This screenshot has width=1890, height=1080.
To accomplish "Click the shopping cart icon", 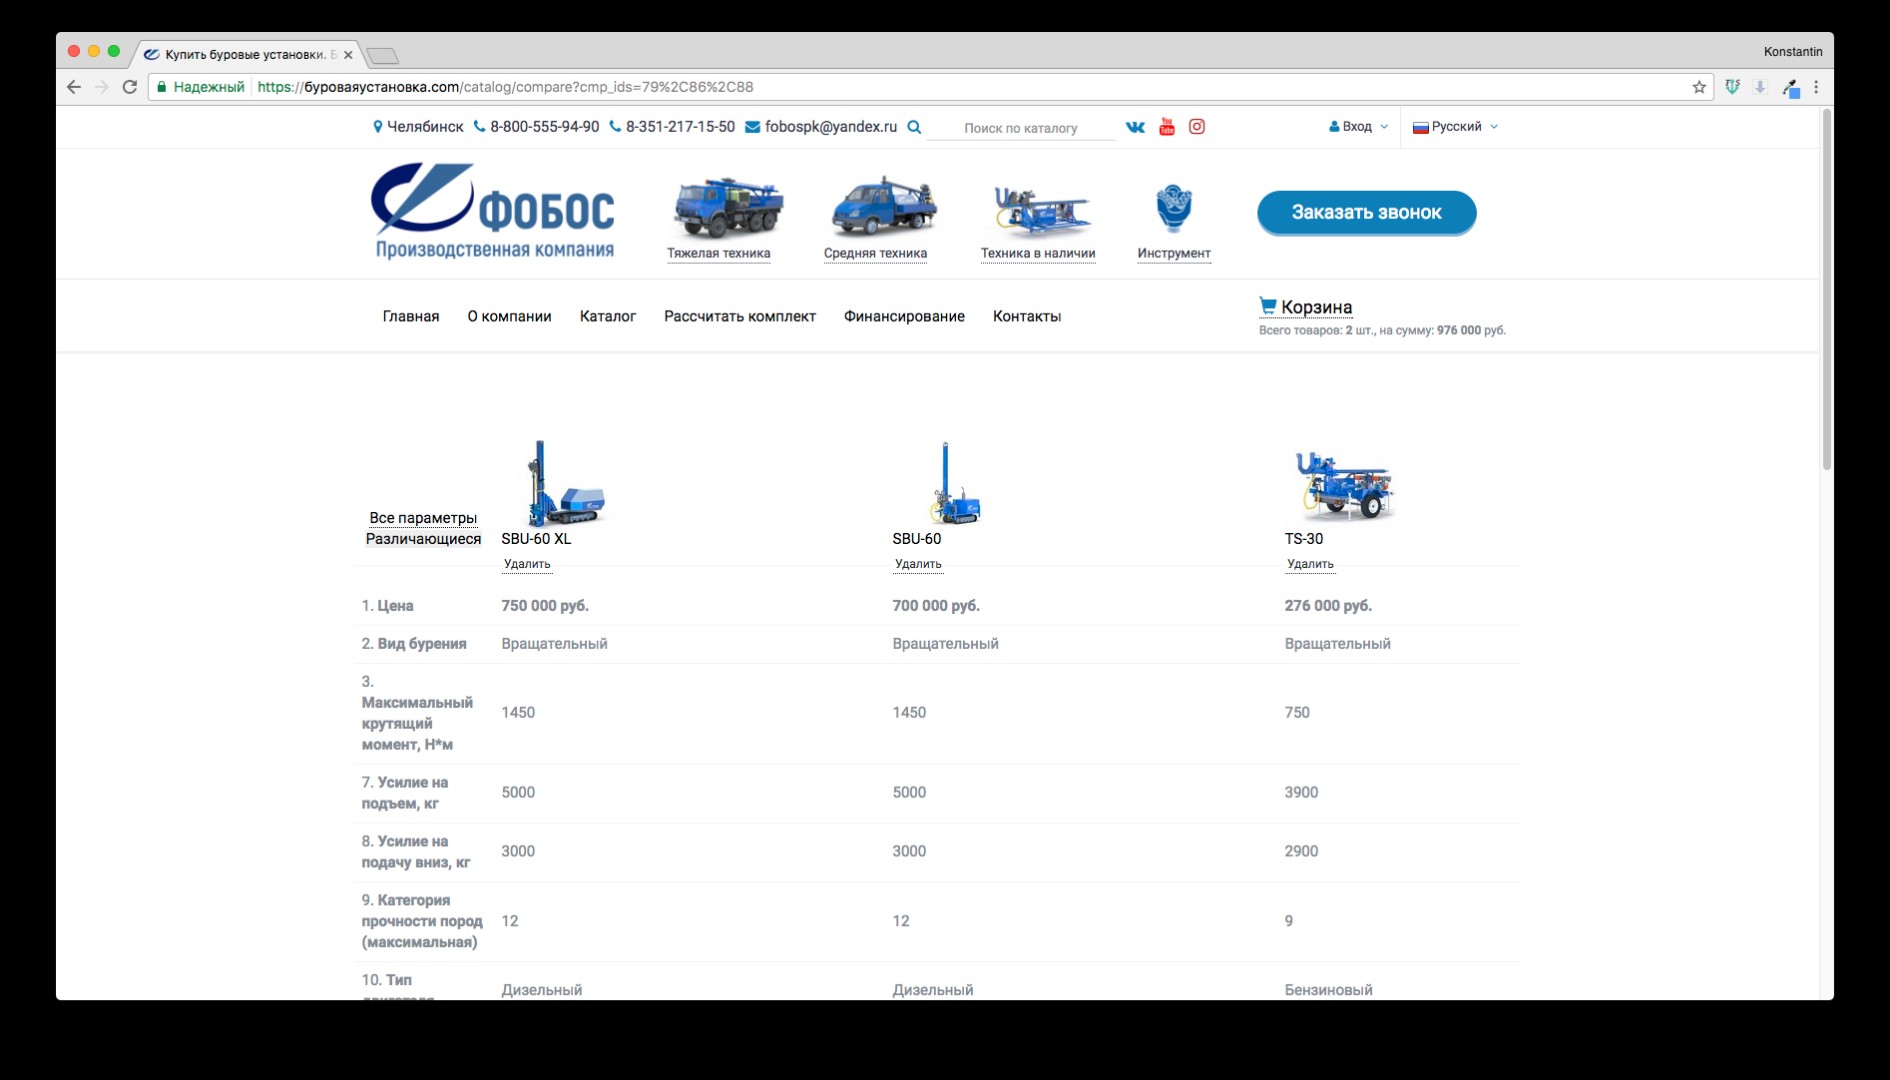I will tap(1267, 306).
